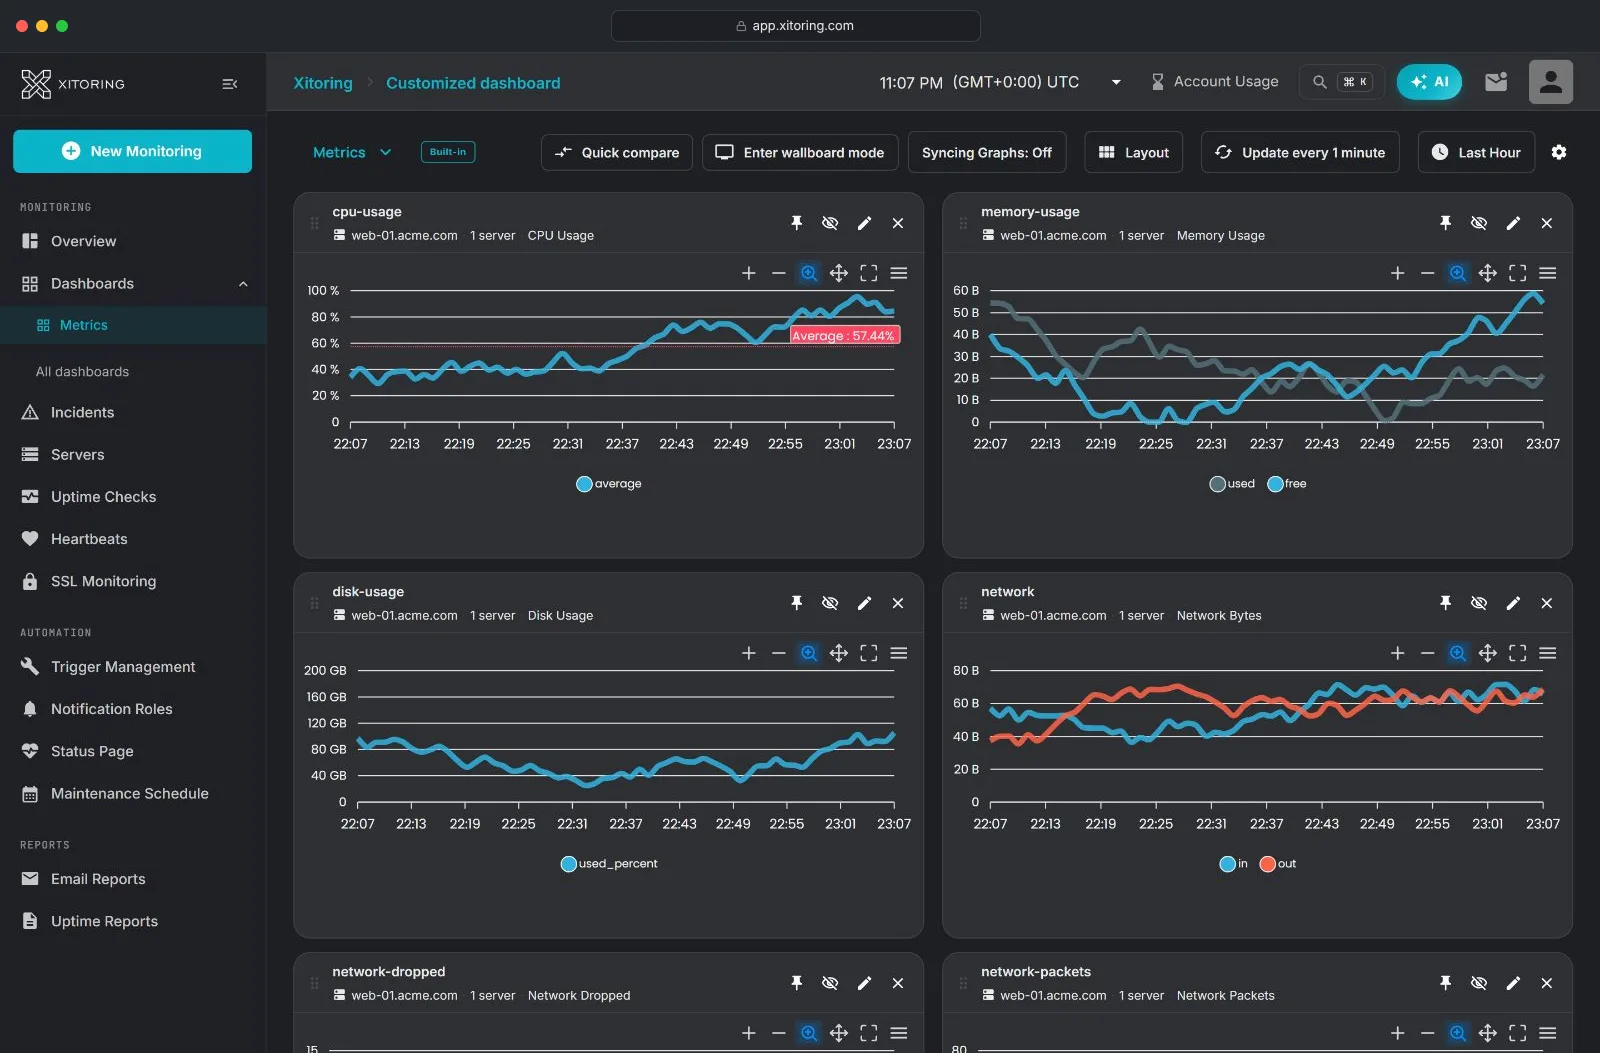The width and height of the screenshot is (1600, 1053).
Task: Edit the memory-usage widget
Action: 1513,223
